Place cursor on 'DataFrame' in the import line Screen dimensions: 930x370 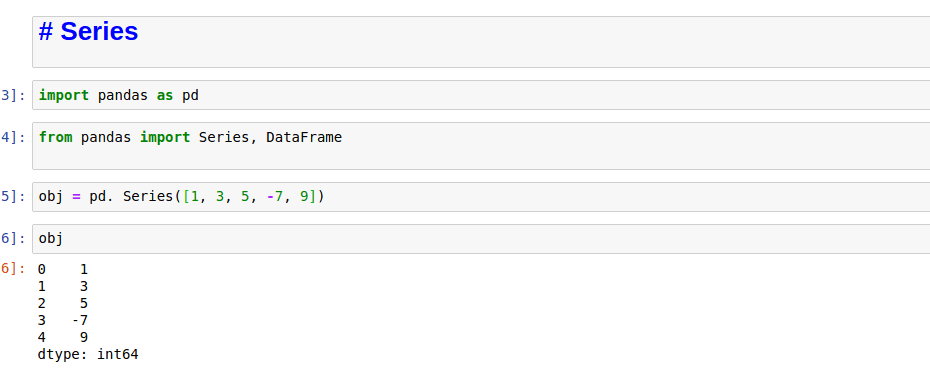304,138
